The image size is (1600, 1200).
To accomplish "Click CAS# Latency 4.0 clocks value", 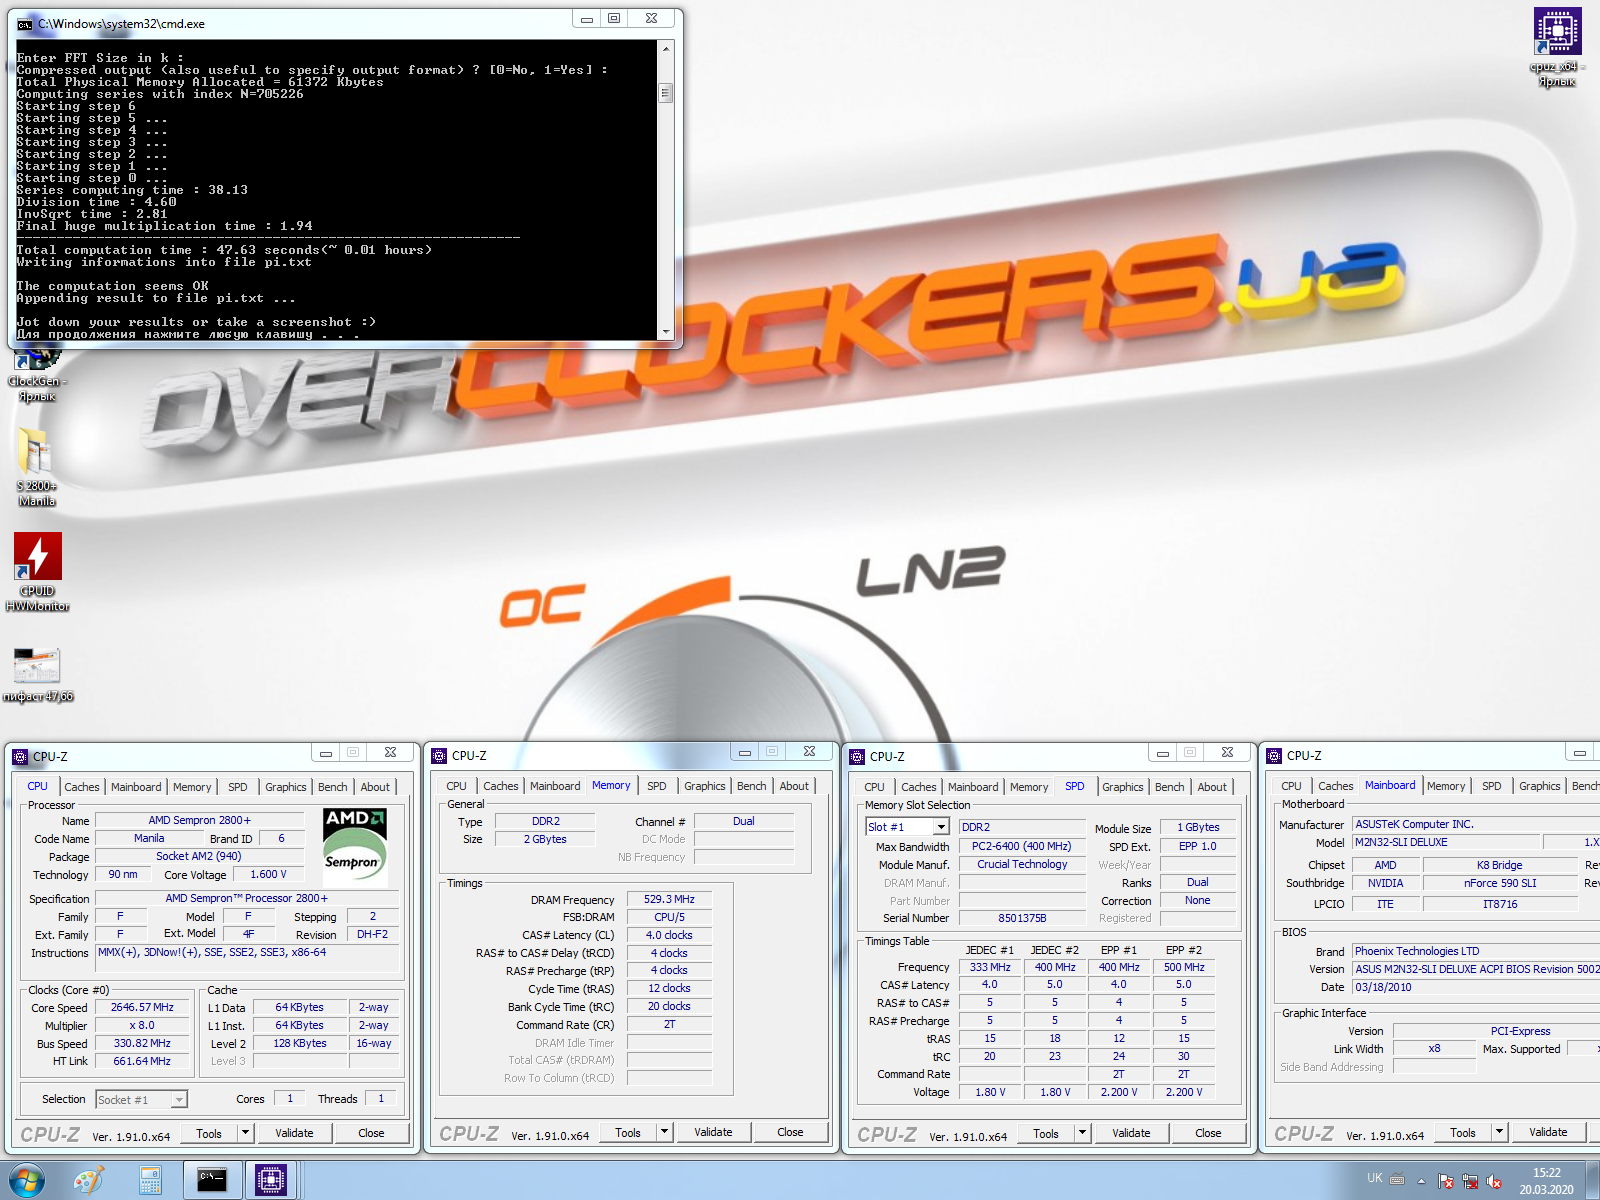I will coord(669,936).
